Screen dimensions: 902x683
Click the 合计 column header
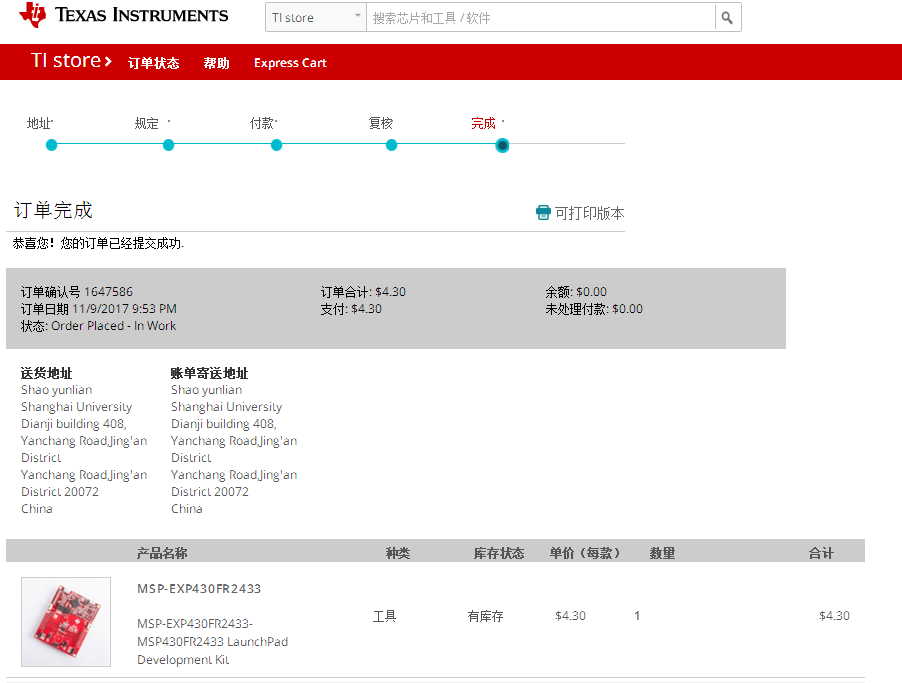[821, 553]
